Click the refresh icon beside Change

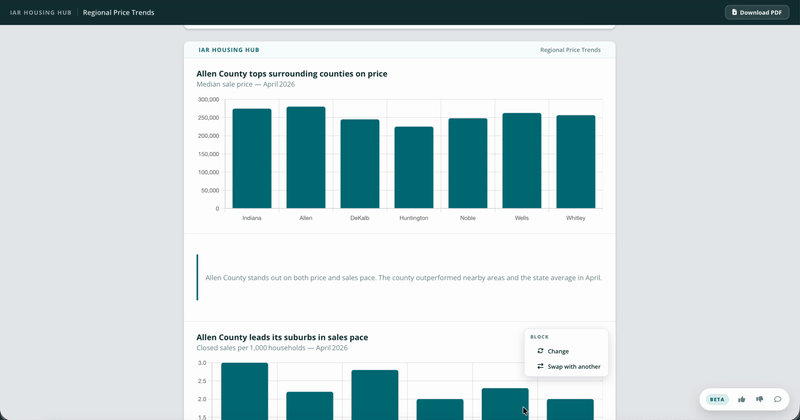click(540, 351)
